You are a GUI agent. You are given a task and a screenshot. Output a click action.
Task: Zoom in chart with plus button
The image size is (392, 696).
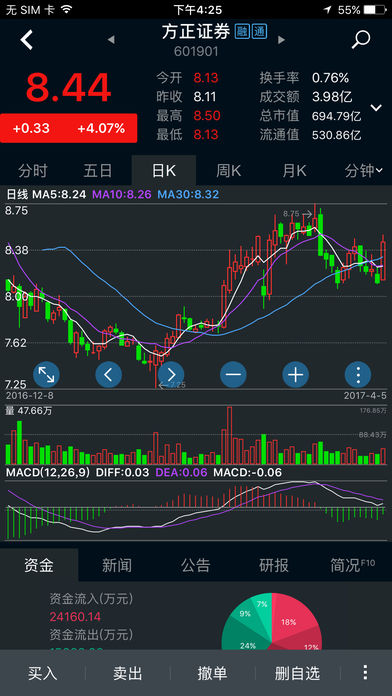click(x=296, y=375)
